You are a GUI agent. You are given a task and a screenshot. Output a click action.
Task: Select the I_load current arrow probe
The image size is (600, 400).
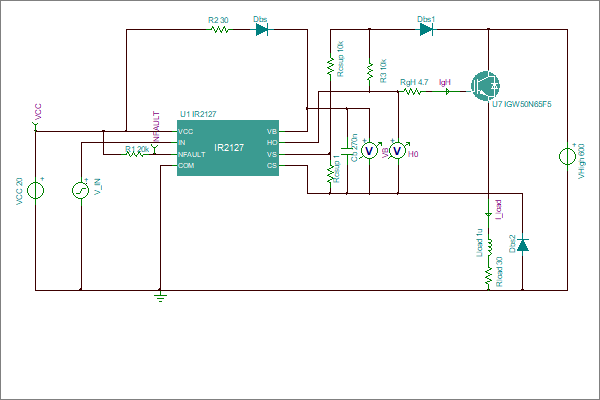(x=489, y=214)
